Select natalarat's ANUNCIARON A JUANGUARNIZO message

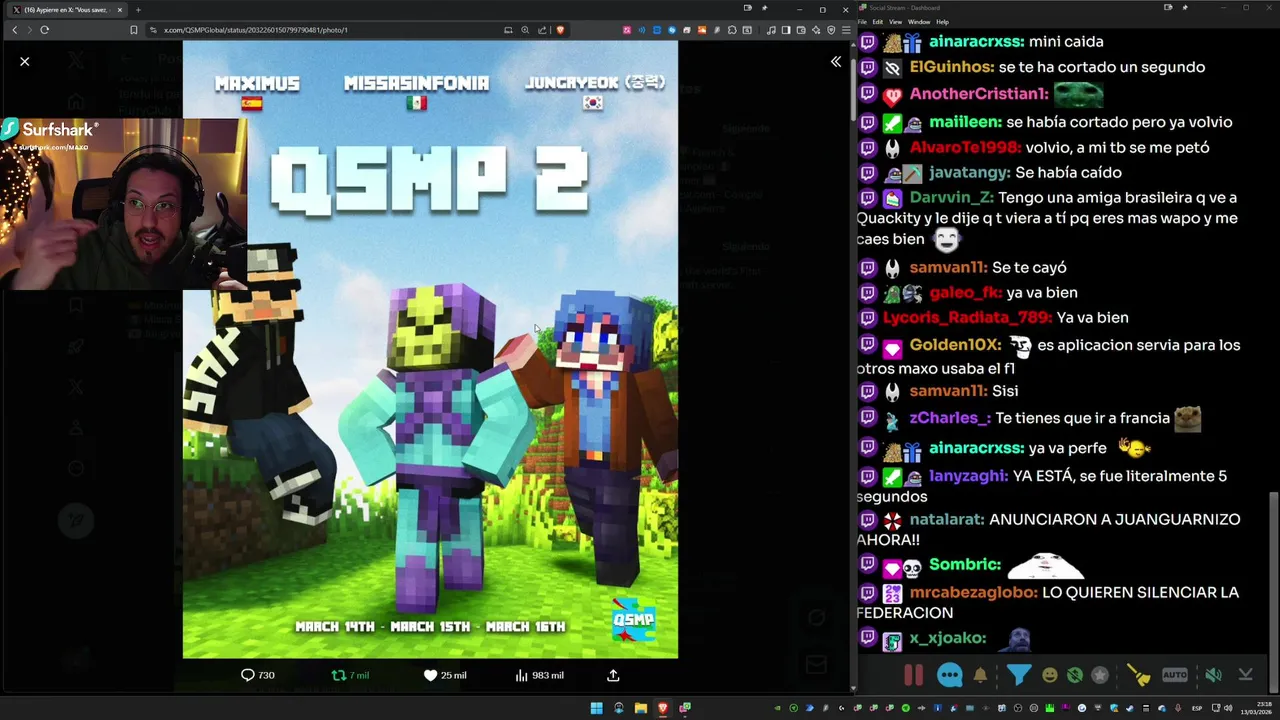[1048, 529]
